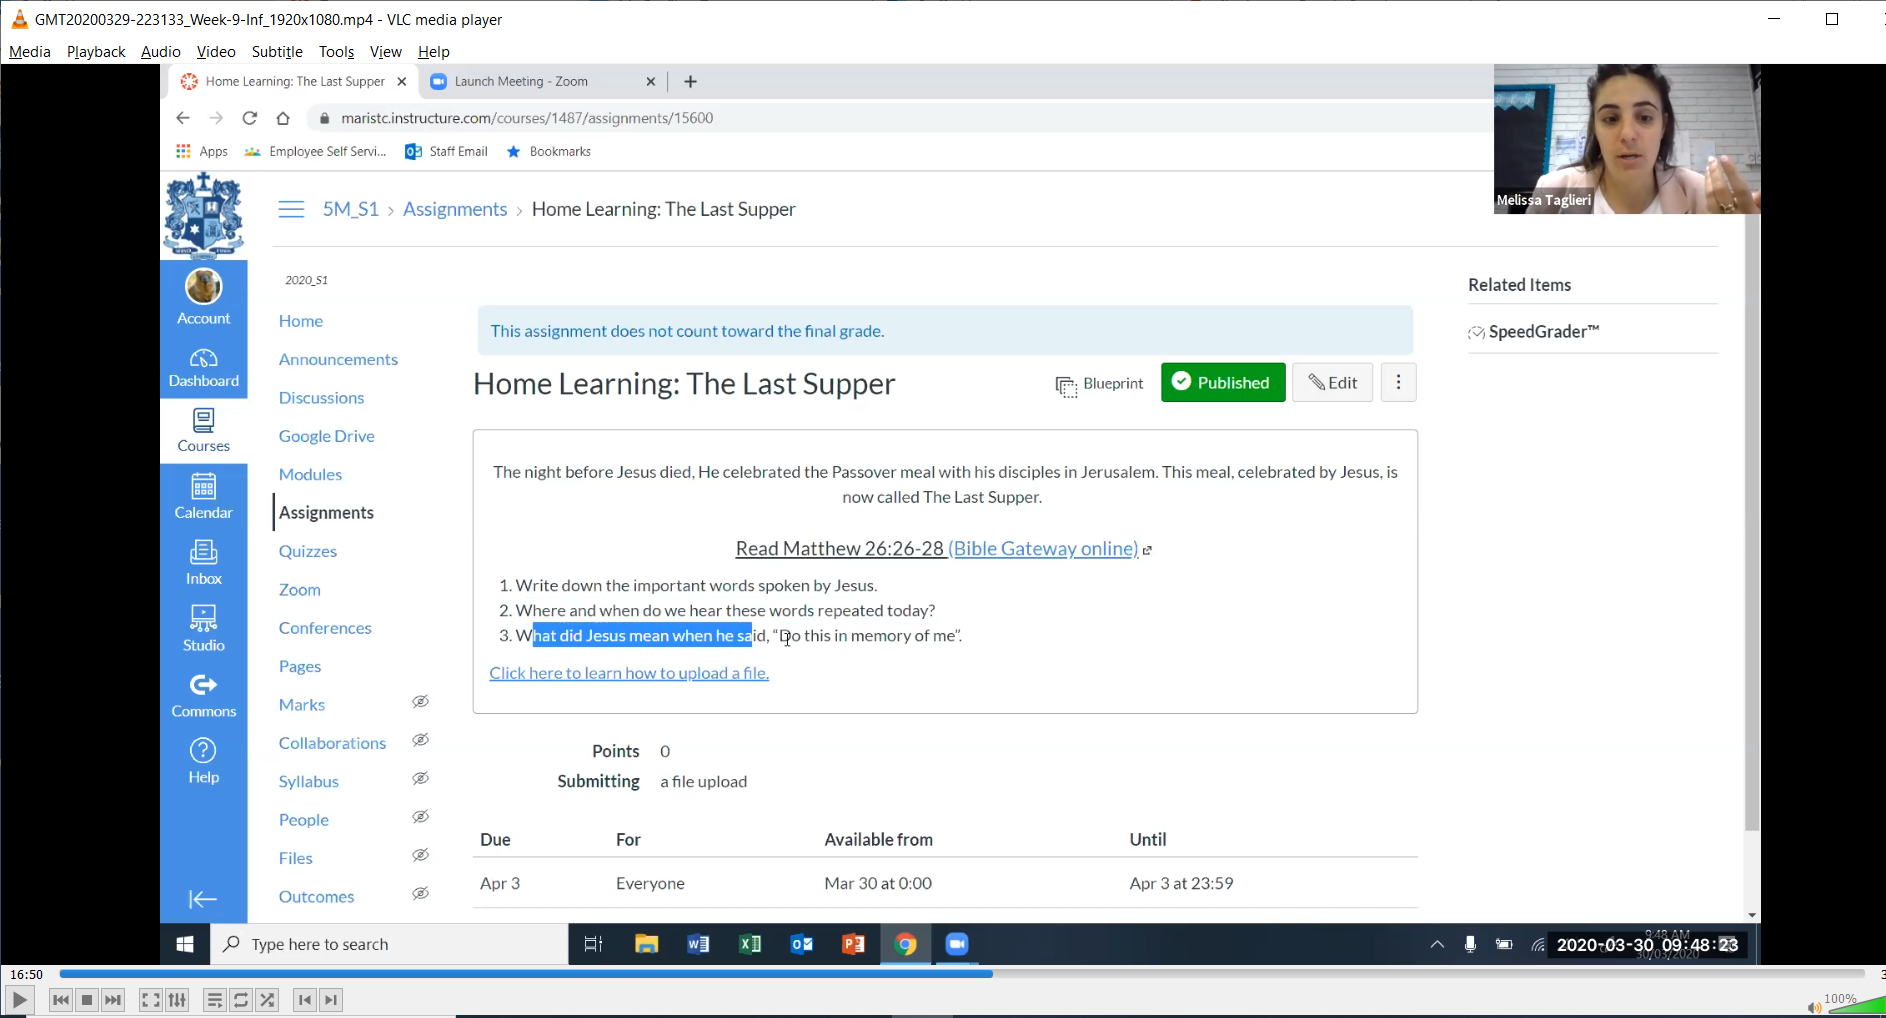Enable random shuffle playback
Viewport: 1886px width, 1018px height.
tap(267, 1000)
